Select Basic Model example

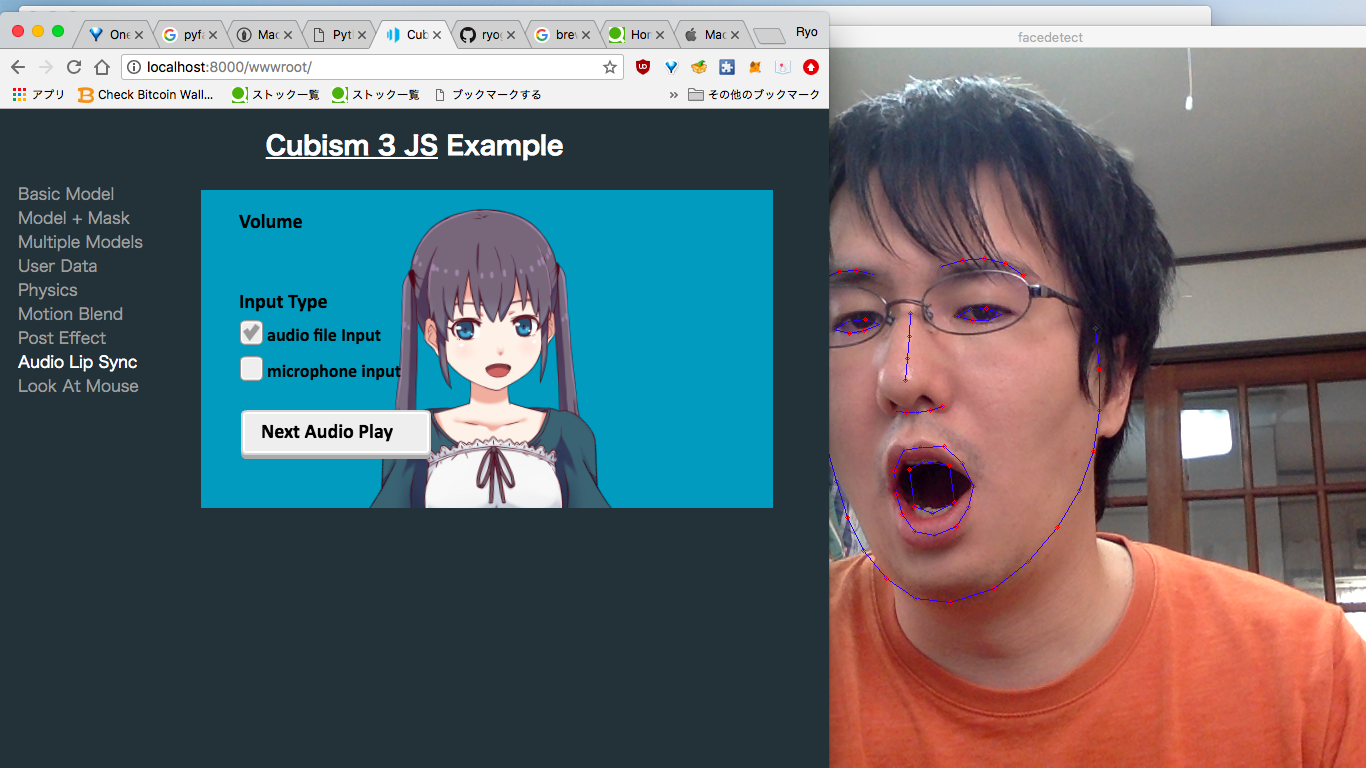point(66,194)
